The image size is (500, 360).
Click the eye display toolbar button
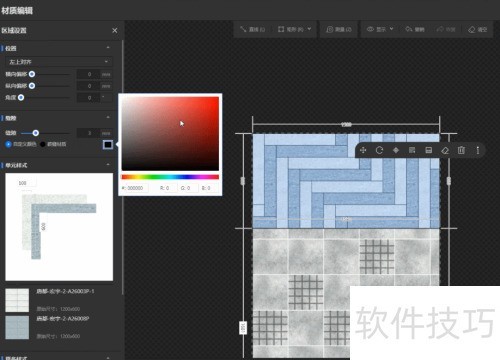click(x=376, y=29)
